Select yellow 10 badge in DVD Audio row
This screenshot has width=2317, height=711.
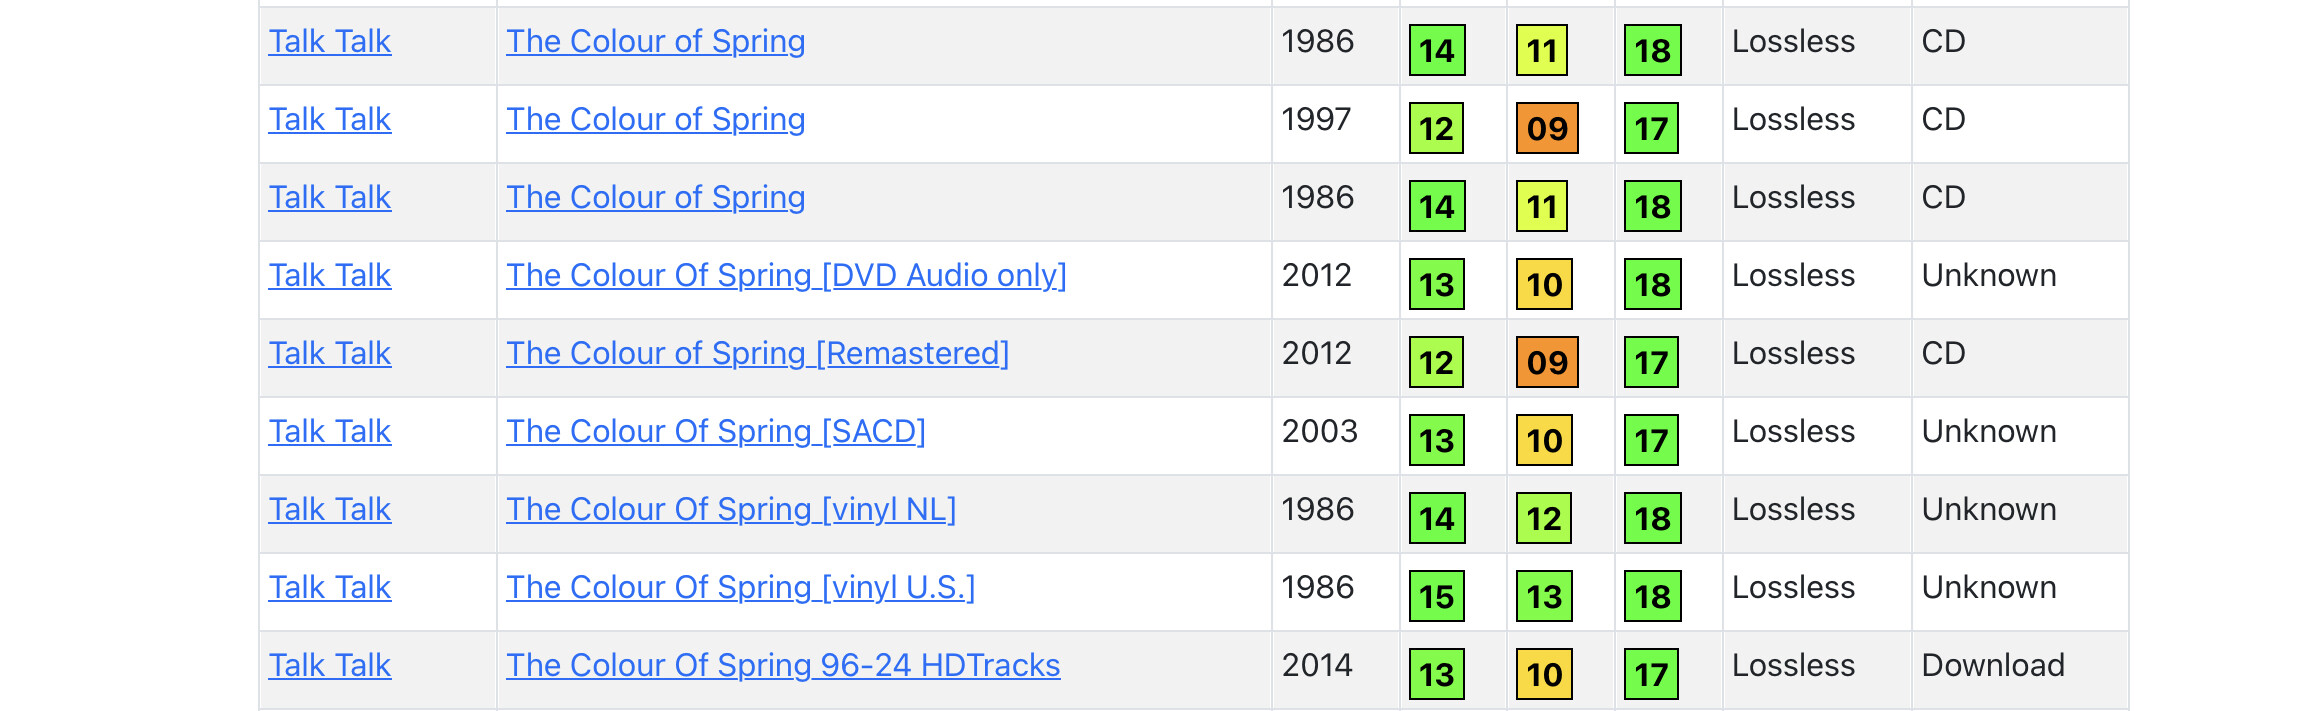point(1544,284)
